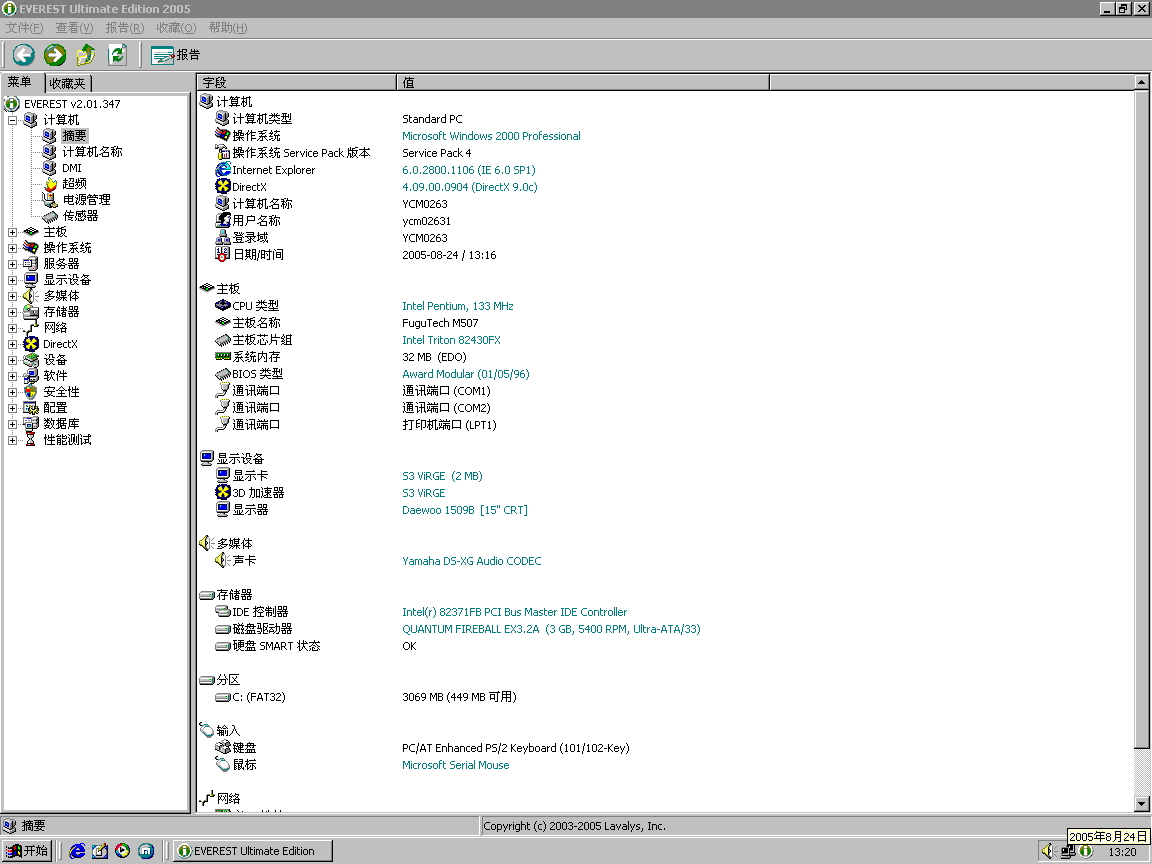The image size is (1152, 864).
Task: Click the 软件 software tree icon
Action: pyautogui.click(x=31, y=375)
